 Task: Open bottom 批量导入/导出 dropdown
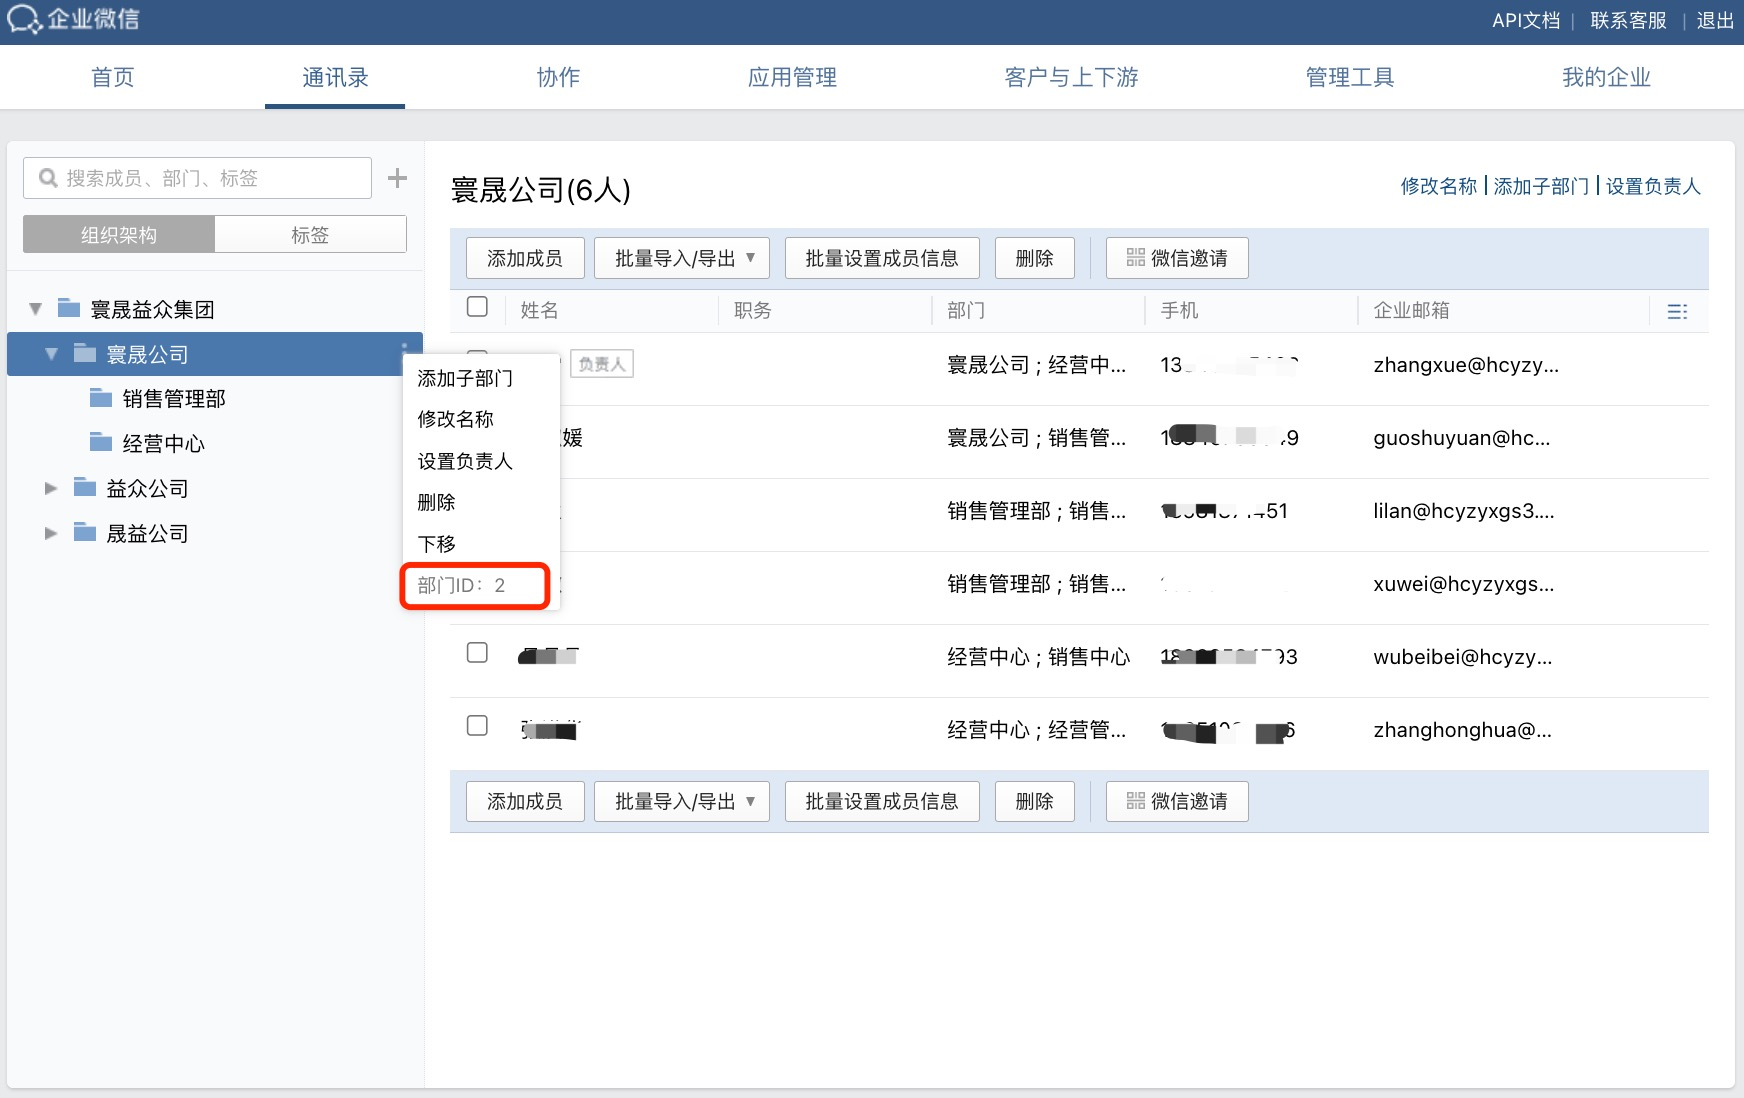pos(682,801)
